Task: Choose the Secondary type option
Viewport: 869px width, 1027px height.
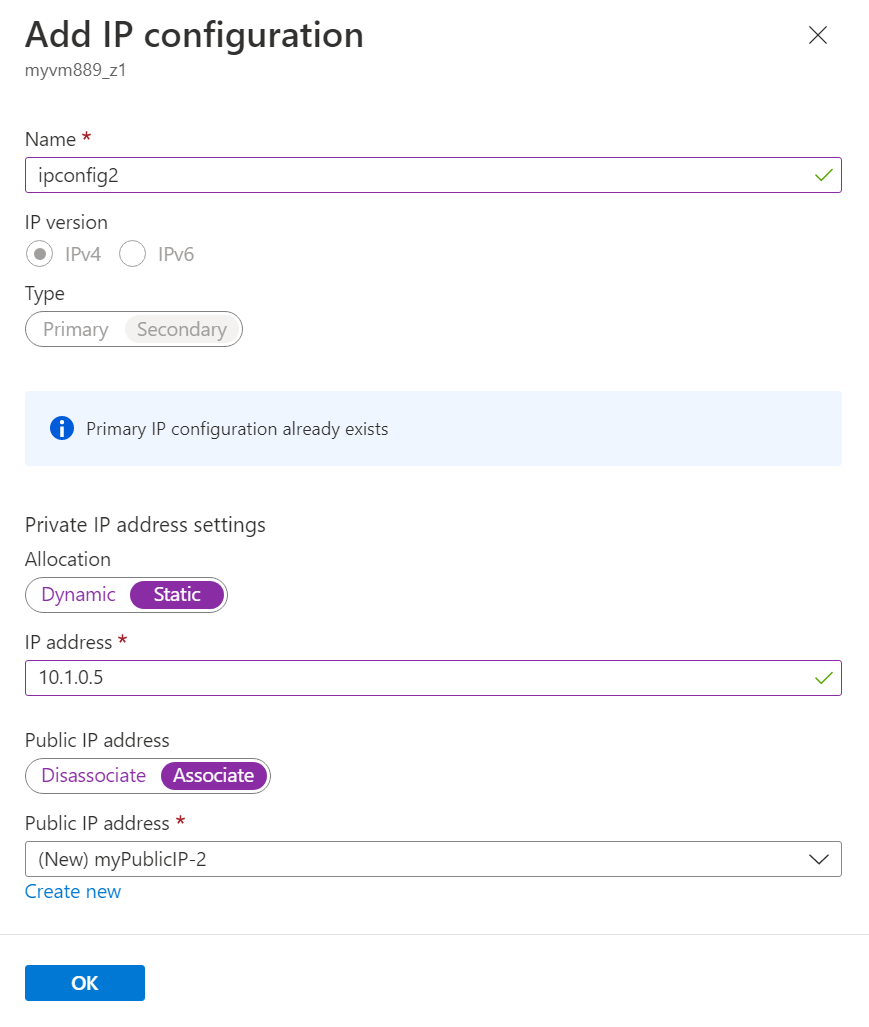Action: [182, 329]
